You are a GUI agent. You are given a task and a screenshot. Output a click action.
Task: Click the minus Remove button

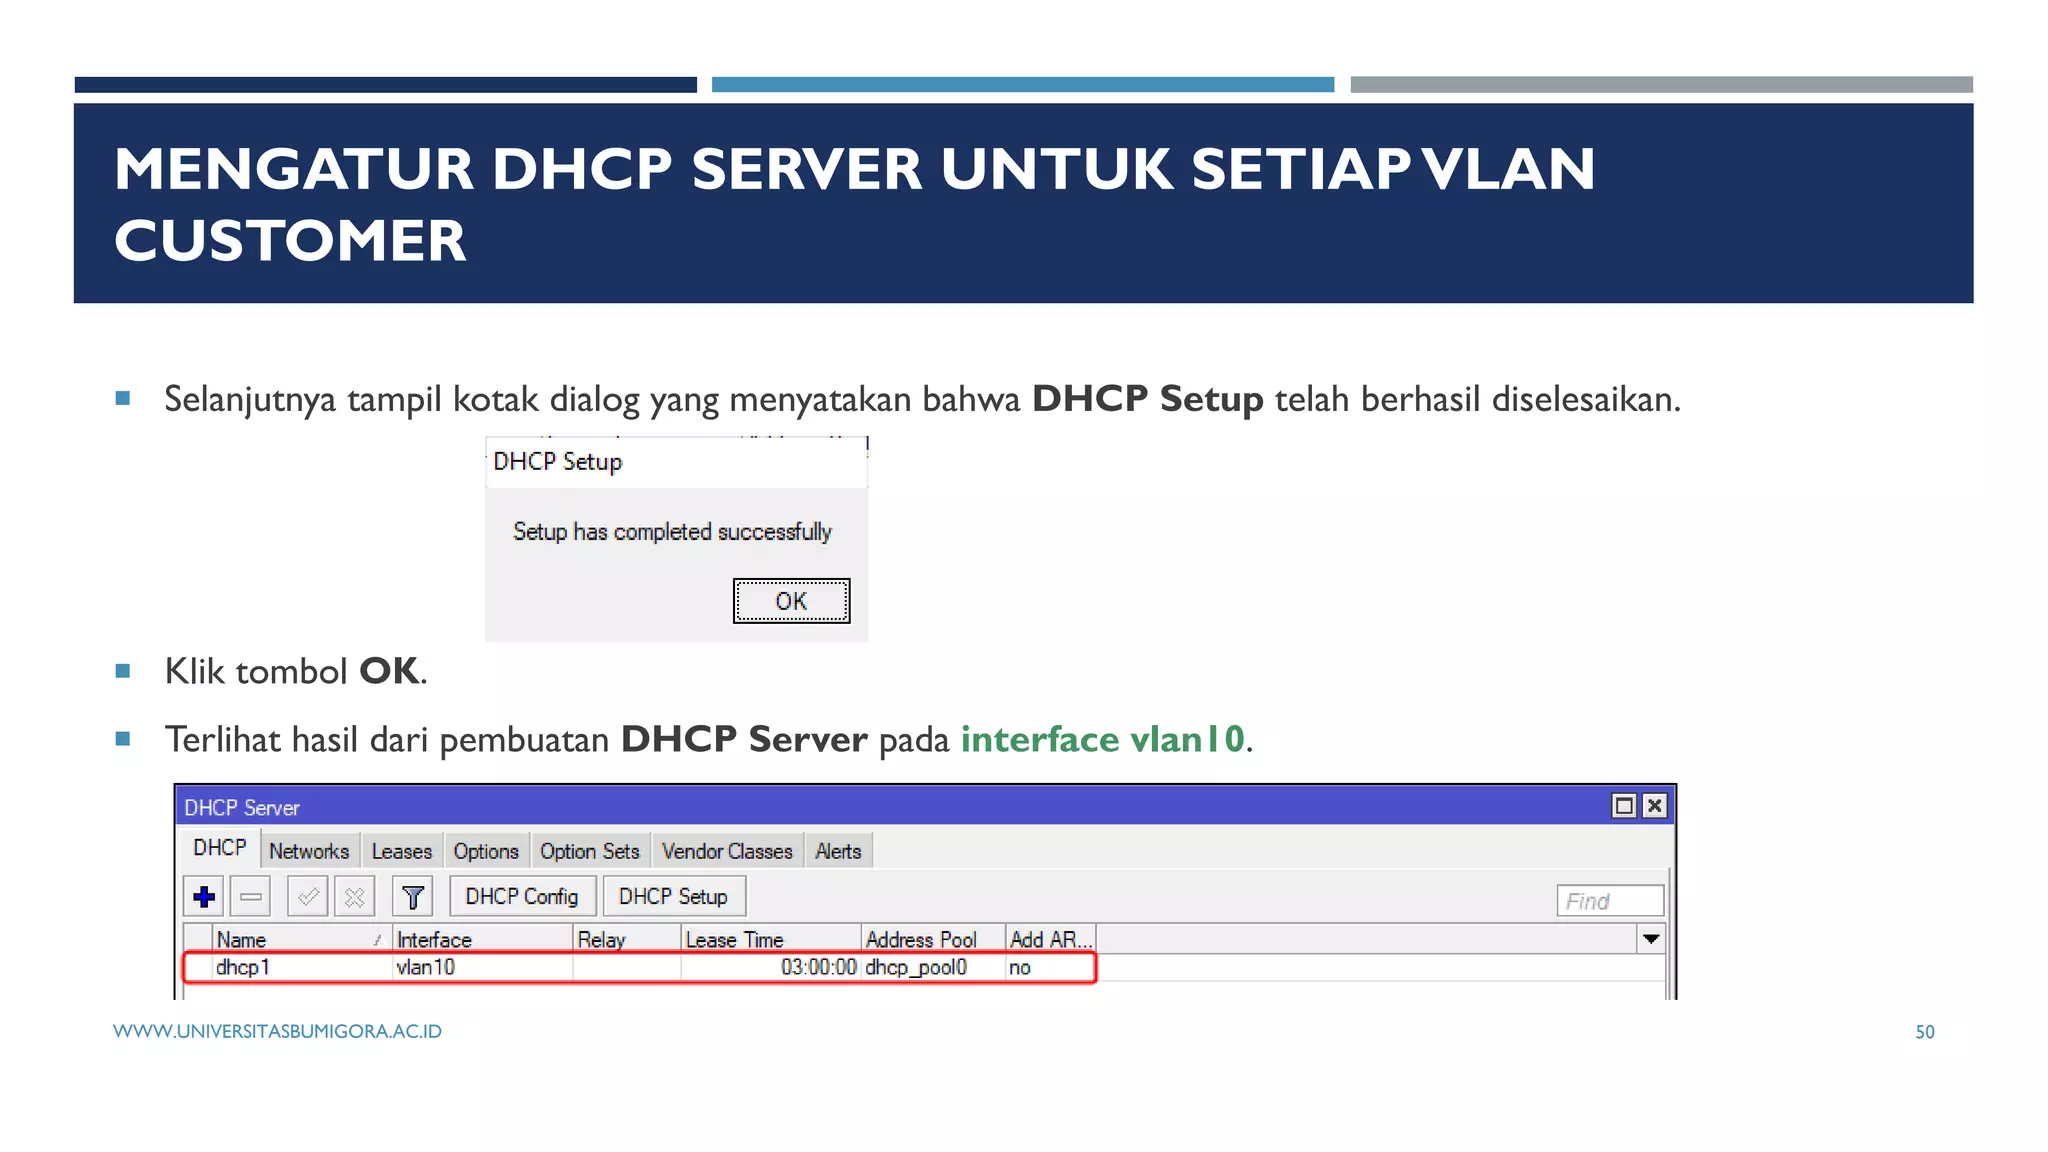click(251, 897)
